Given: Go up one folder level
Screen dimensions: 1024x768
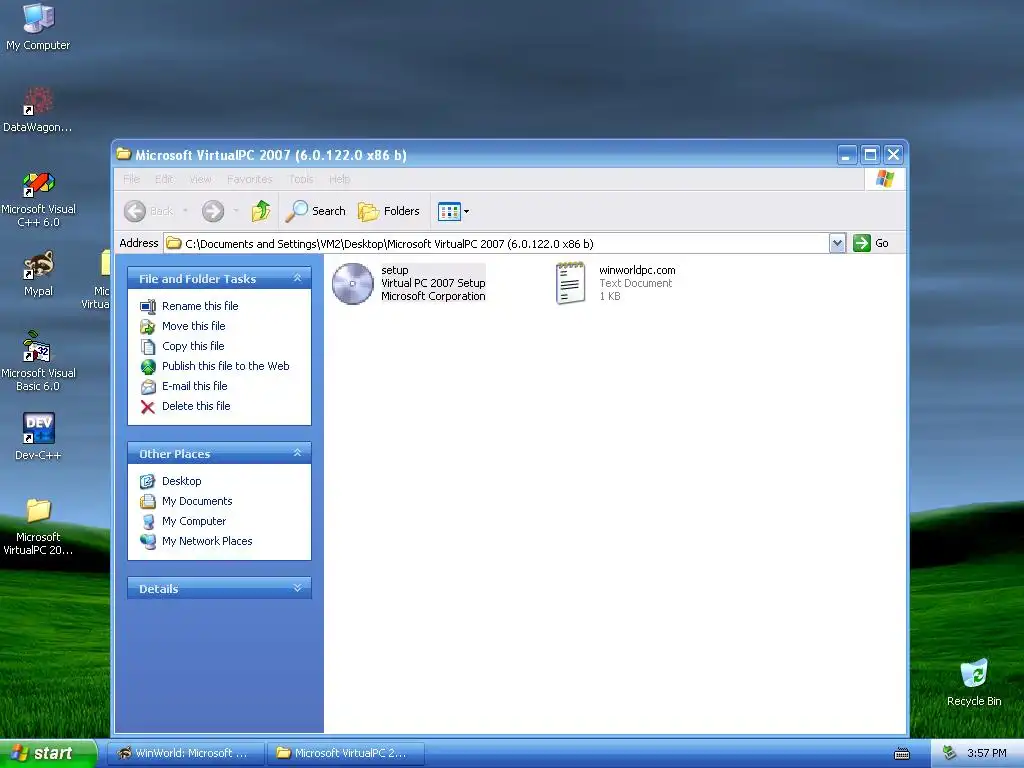Looking at the screenshot, I should [261, 211].
